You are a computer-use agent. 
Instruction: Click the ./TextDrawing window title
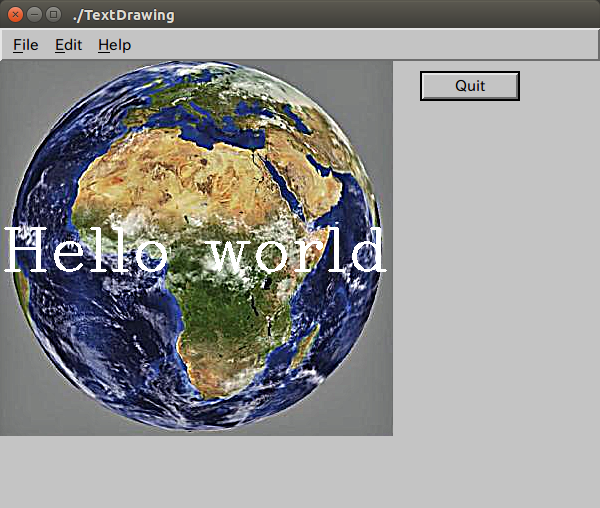point(124,15)
